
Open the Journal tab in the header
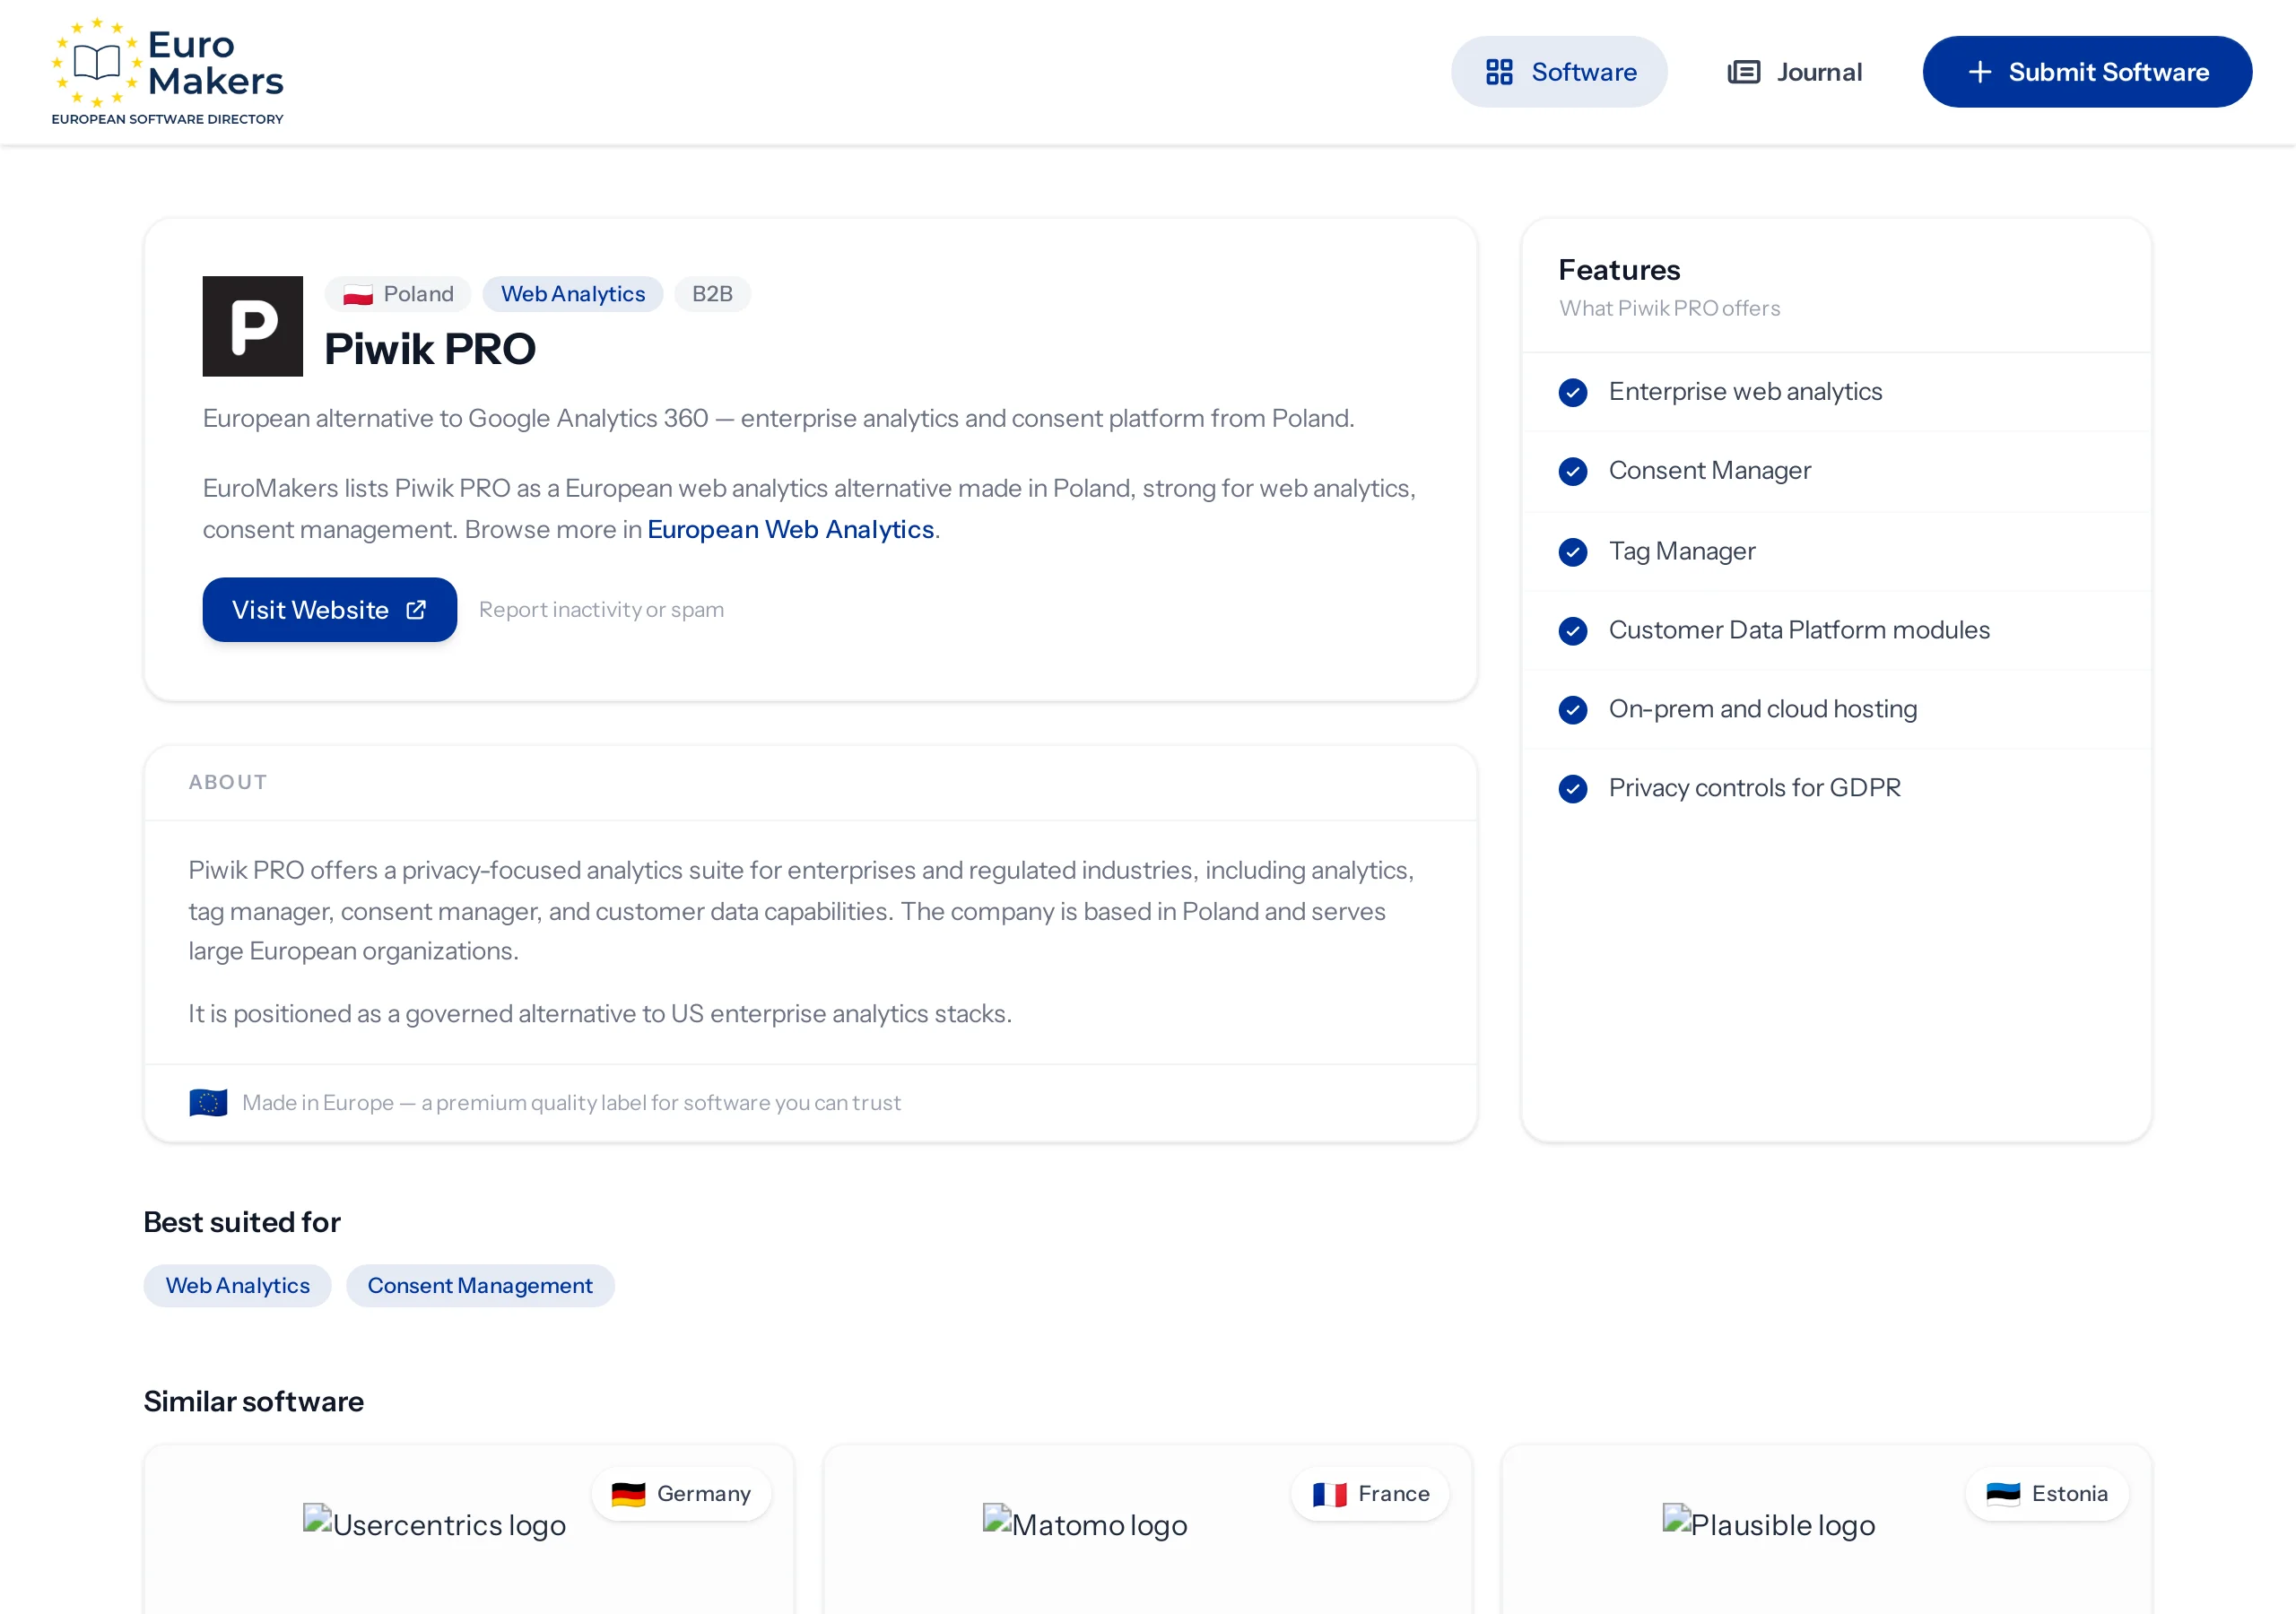click(1795, 72)
